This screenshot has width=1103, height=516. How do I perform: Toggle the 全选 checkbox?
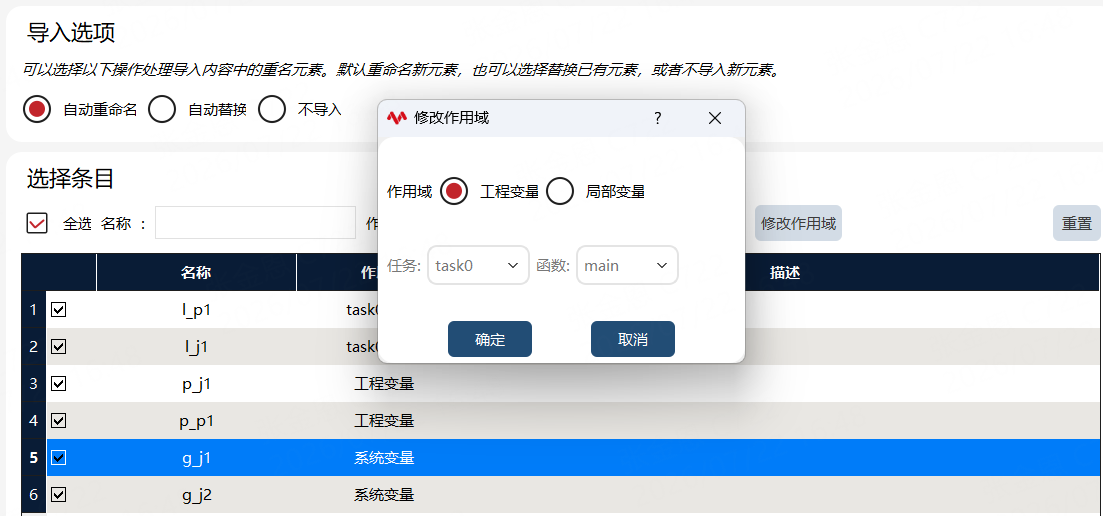[37, 224]
